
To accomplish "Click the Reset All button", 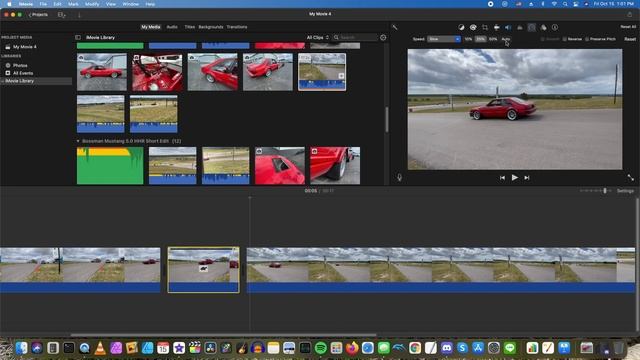I will 628,27.
